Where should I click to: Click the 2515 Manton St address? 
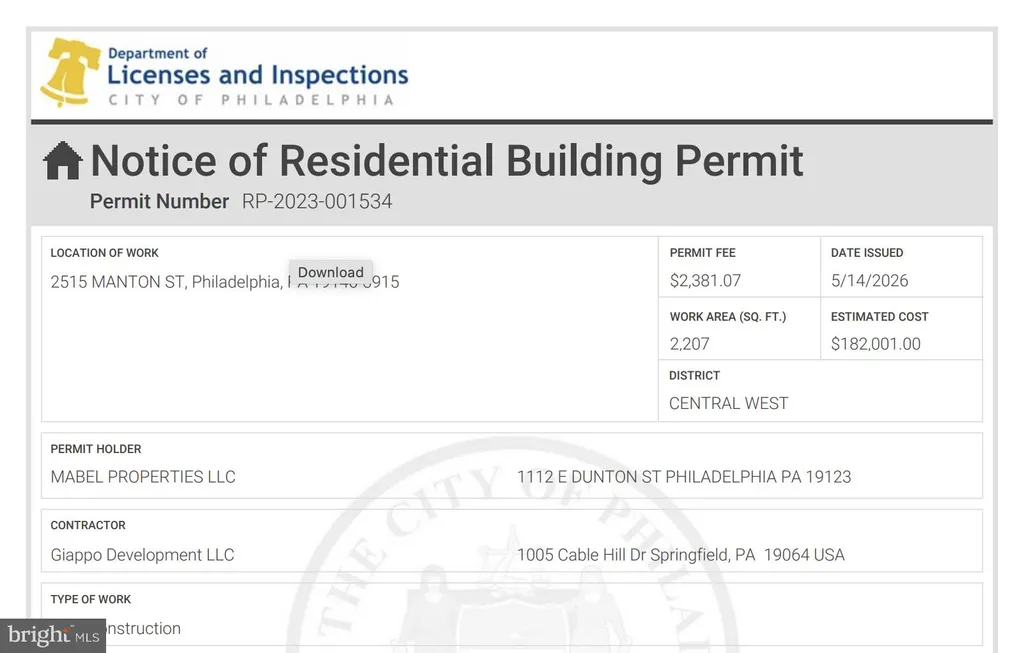click(x=225, y=282)
